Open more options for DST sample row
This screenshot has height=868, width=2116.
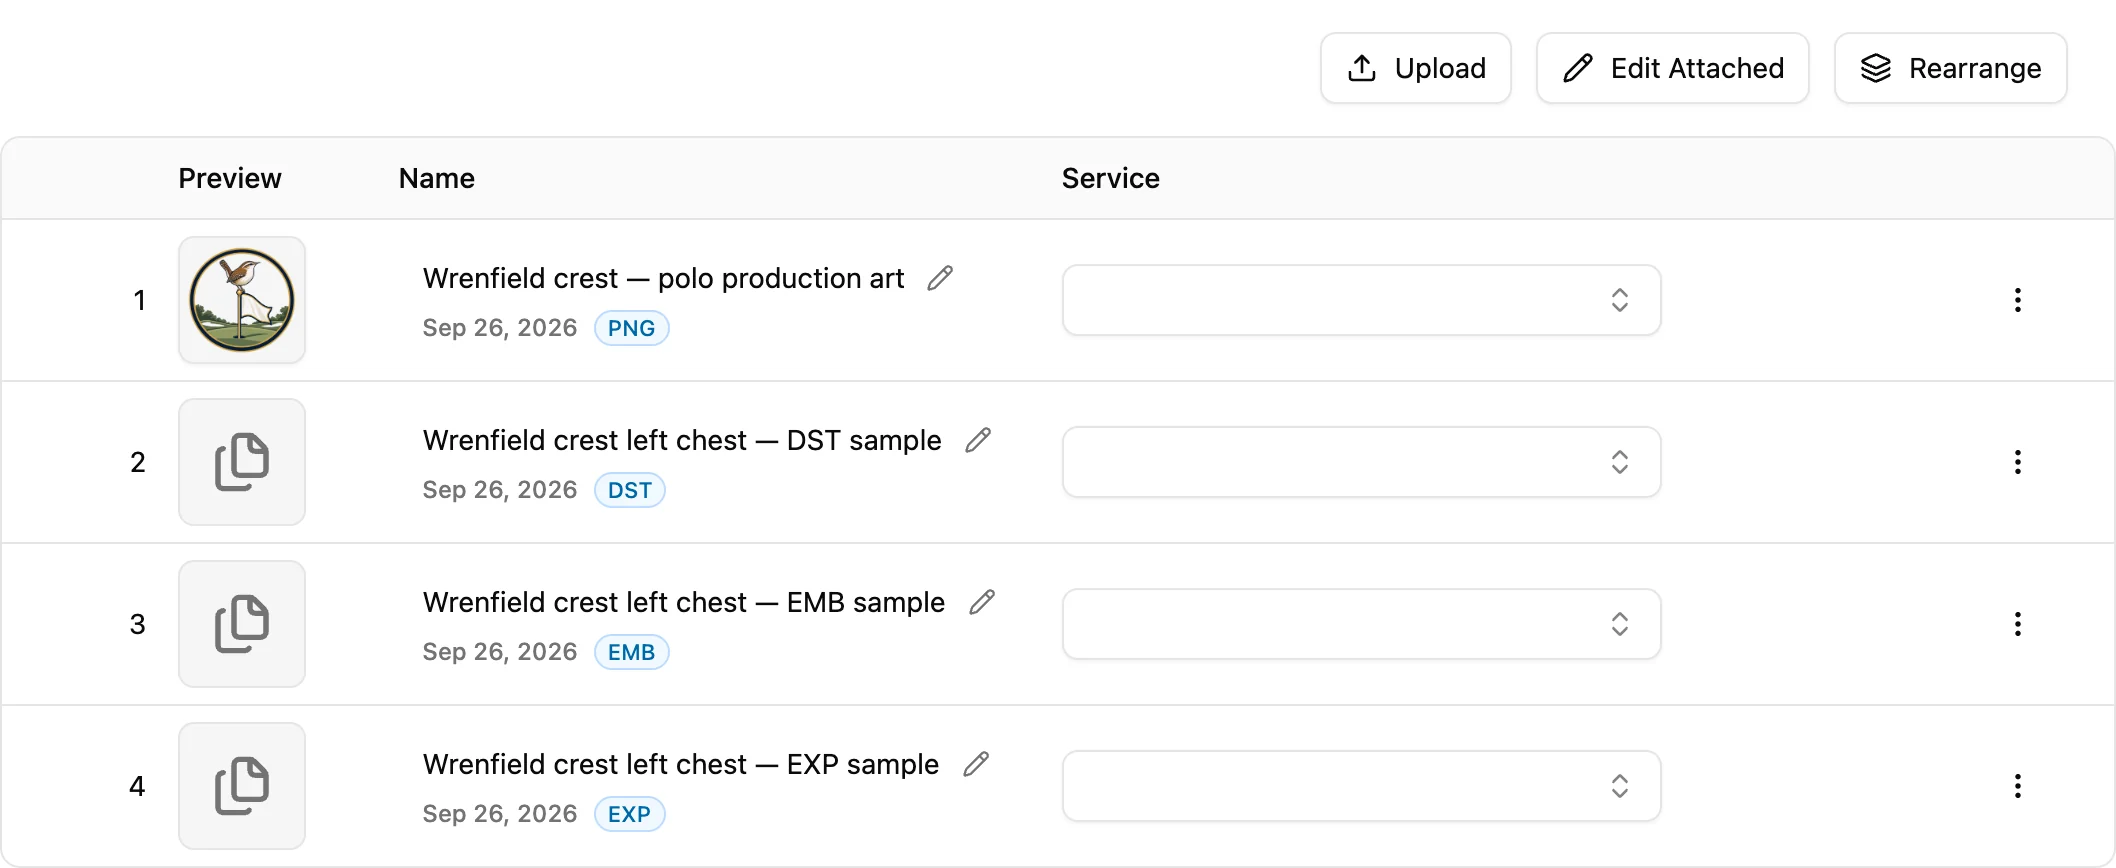coord(2018,462)
